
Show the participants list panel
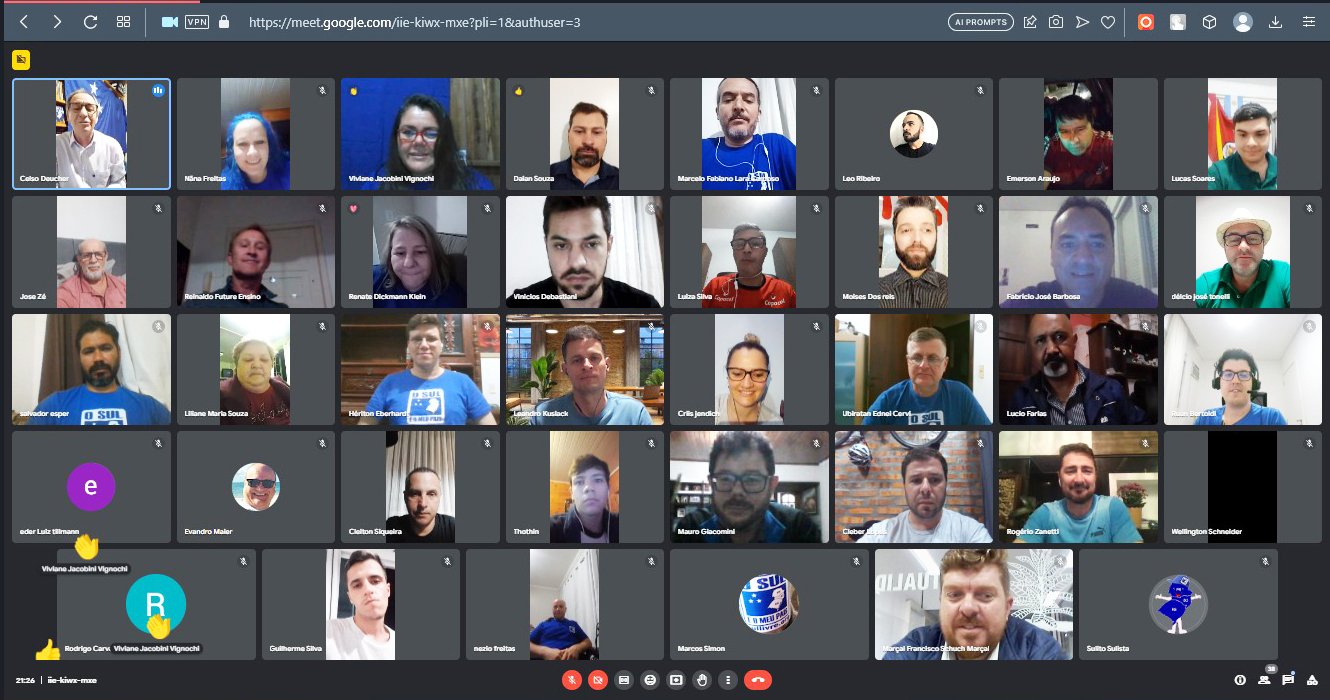(1264, 680)
